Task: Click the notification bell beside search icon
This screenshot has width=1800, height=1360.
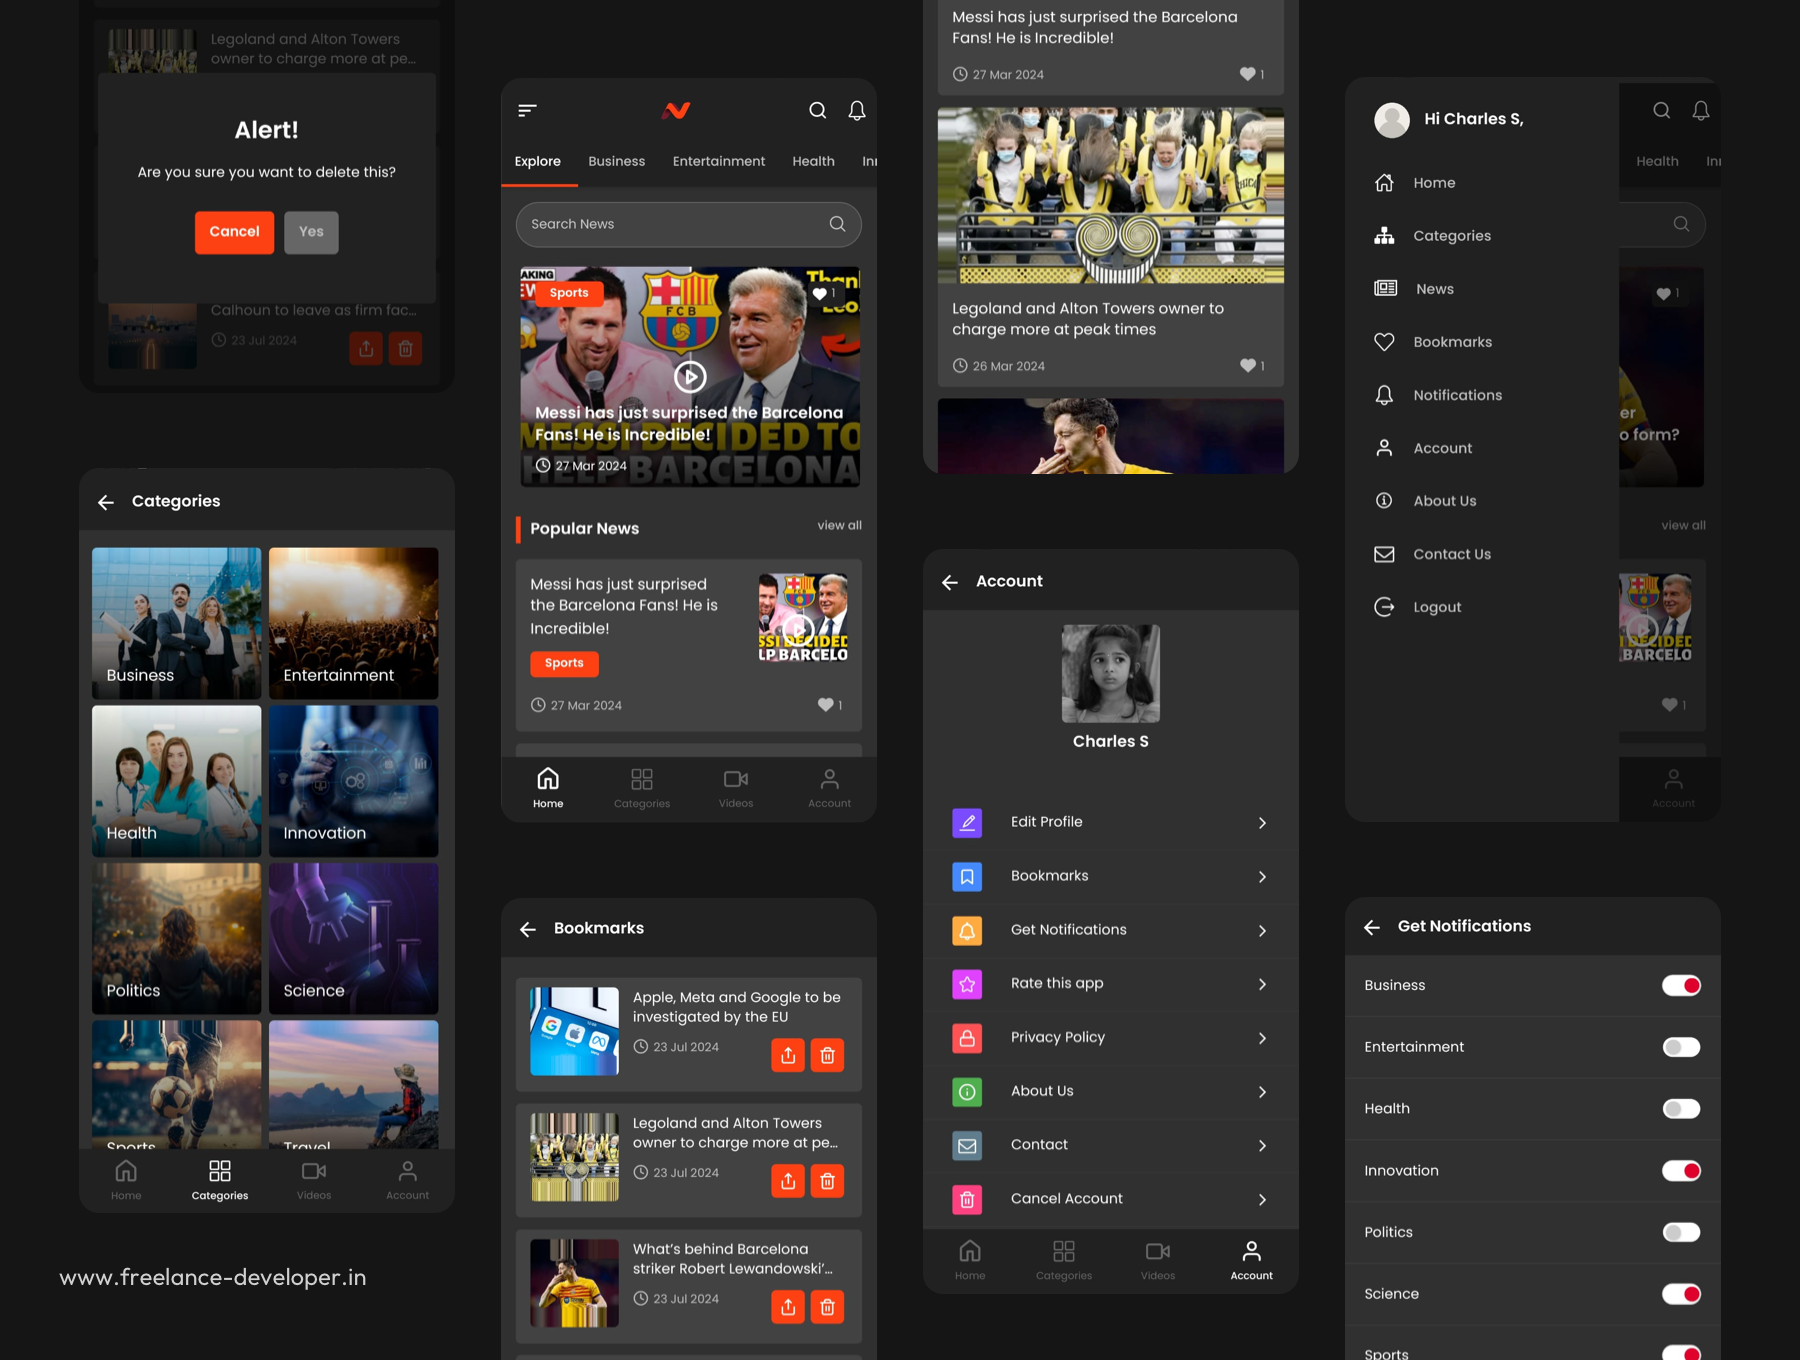Action: pyautogui.click(x=857, y=111)
